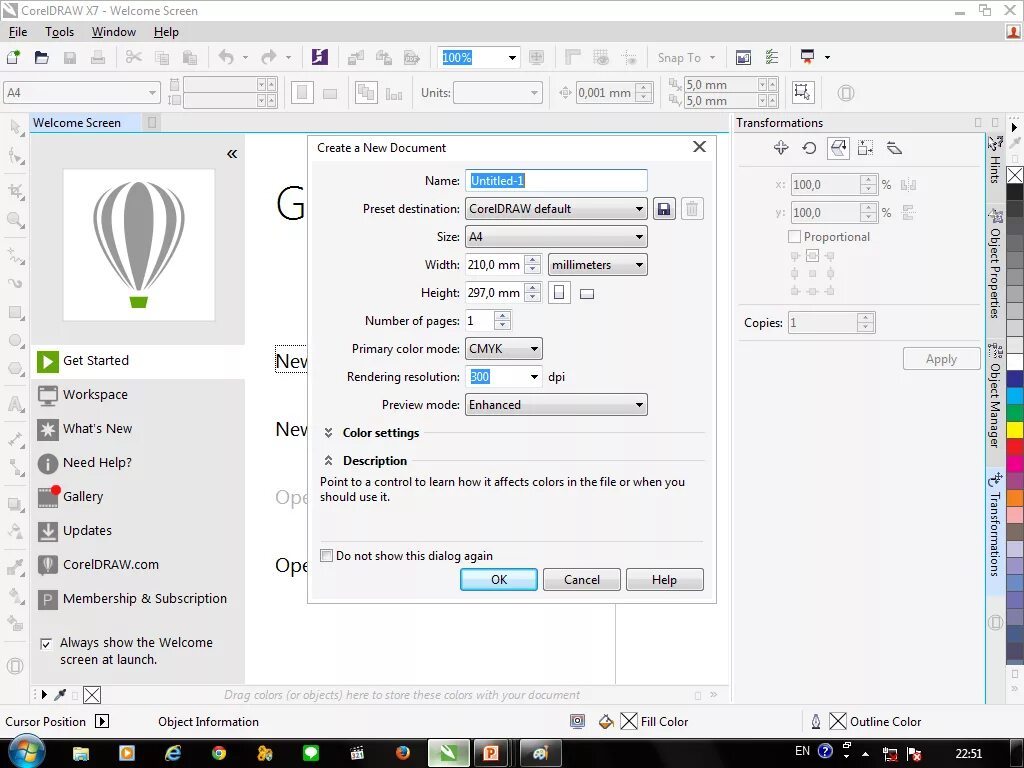Open Primary color mode CMYK dropdown

pyautogui.click(x=504, y=349)
